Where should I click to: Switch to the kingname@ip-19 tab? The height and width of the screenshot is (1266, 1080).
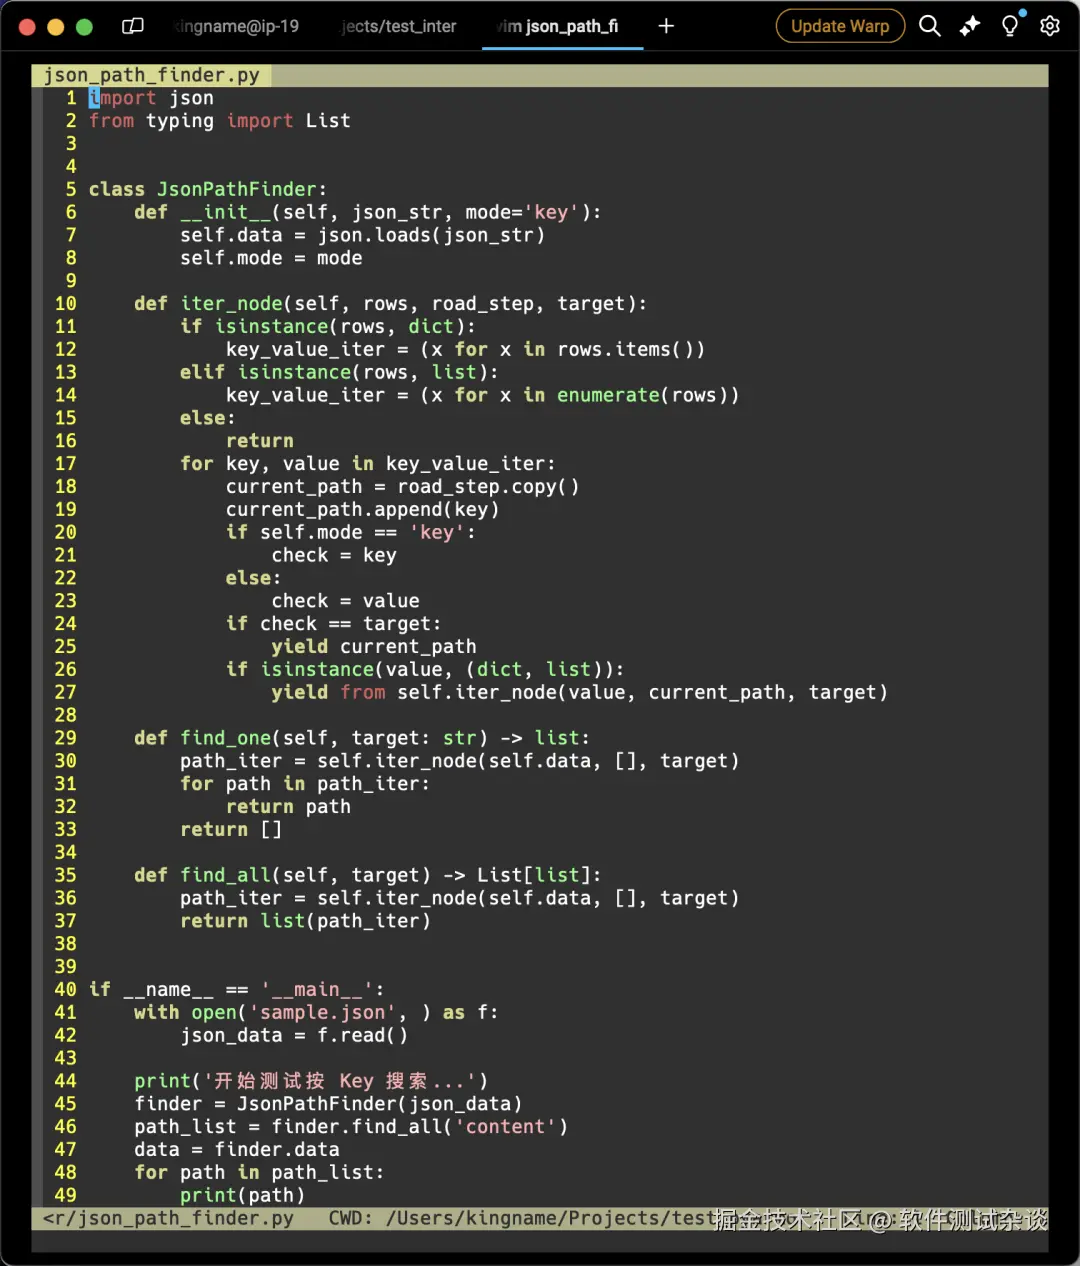[236, 26]
